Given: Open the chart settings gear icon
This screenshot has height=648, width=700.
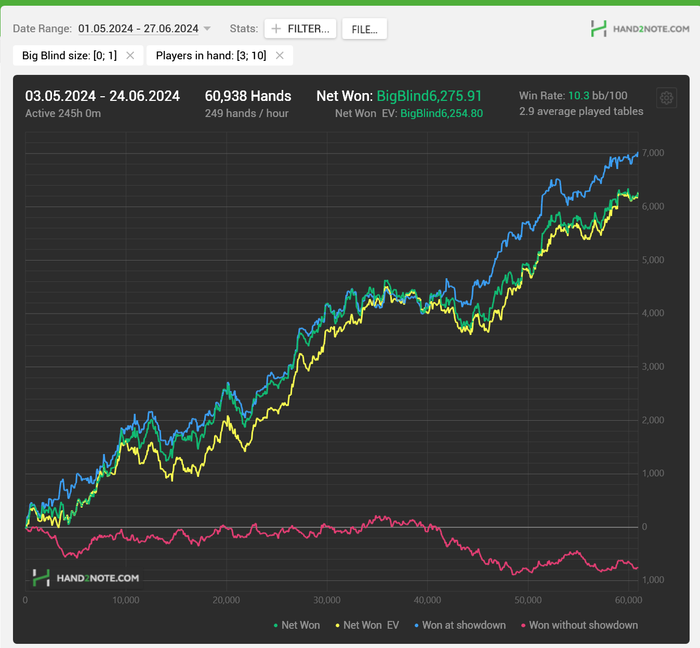Looking at the screenshot, I should click(667, 98).
